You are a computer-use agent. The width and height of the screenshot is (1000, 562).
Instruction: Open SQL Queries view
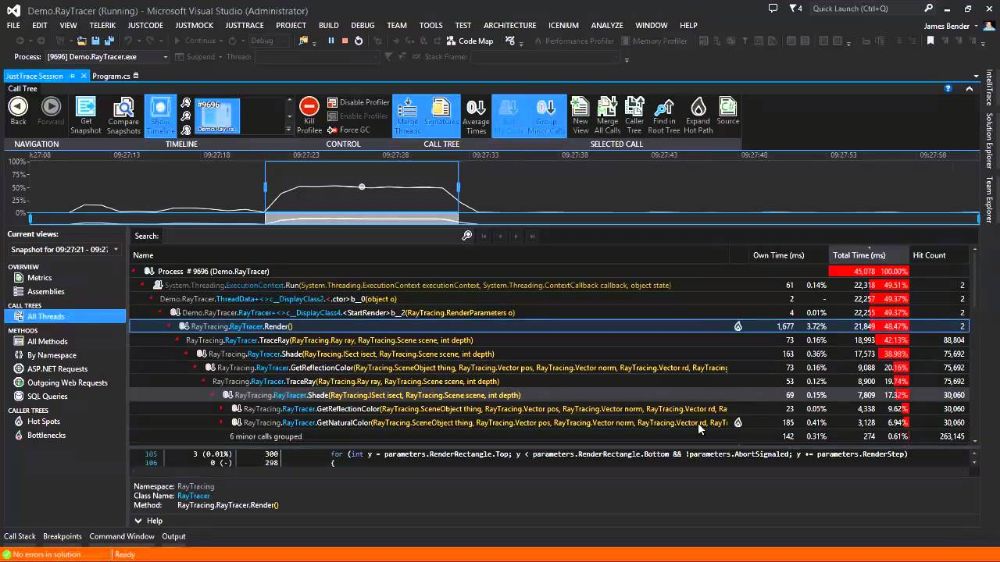[x=47, y=397]
